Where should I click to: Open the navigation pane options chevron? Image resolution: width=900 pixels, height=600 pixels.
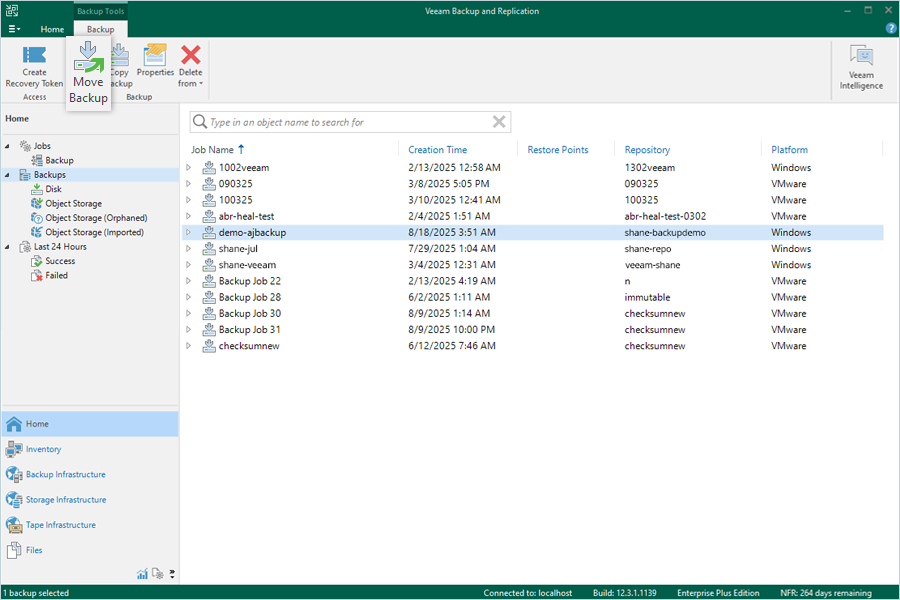172,574
